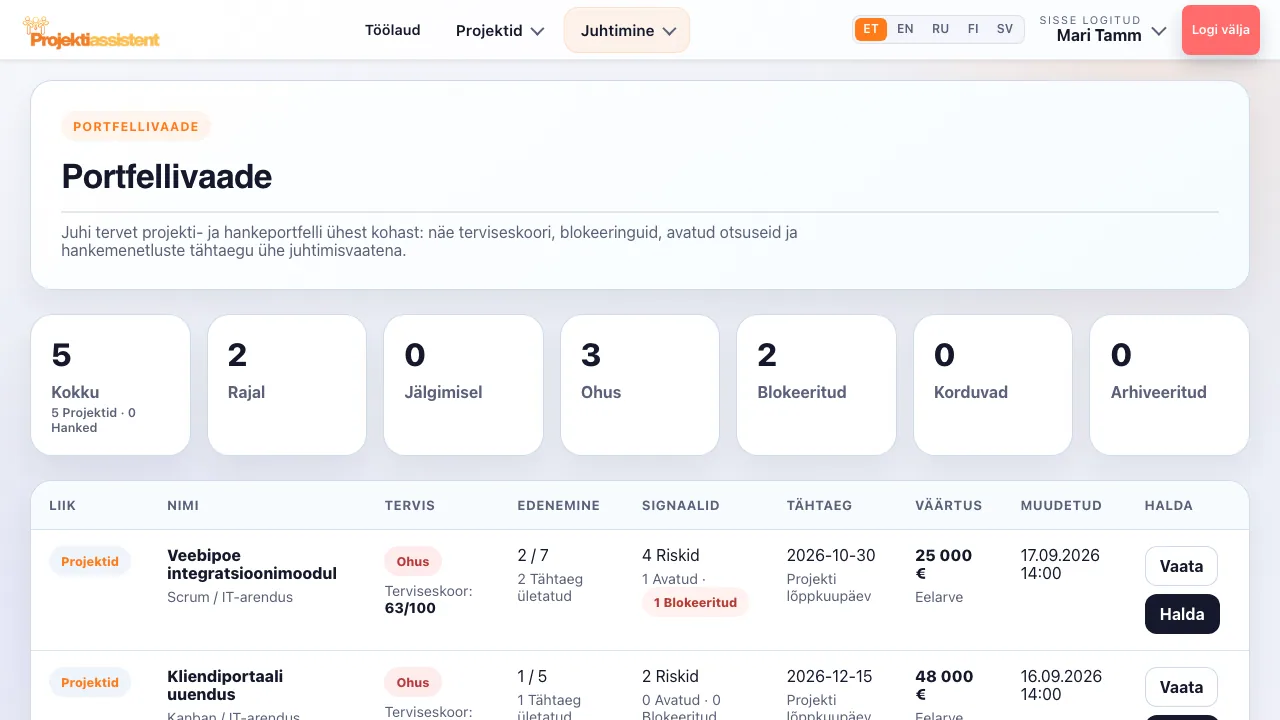Select the Rajal summary card
This screenshot has width=1280, height=720.
click(287, 385)
